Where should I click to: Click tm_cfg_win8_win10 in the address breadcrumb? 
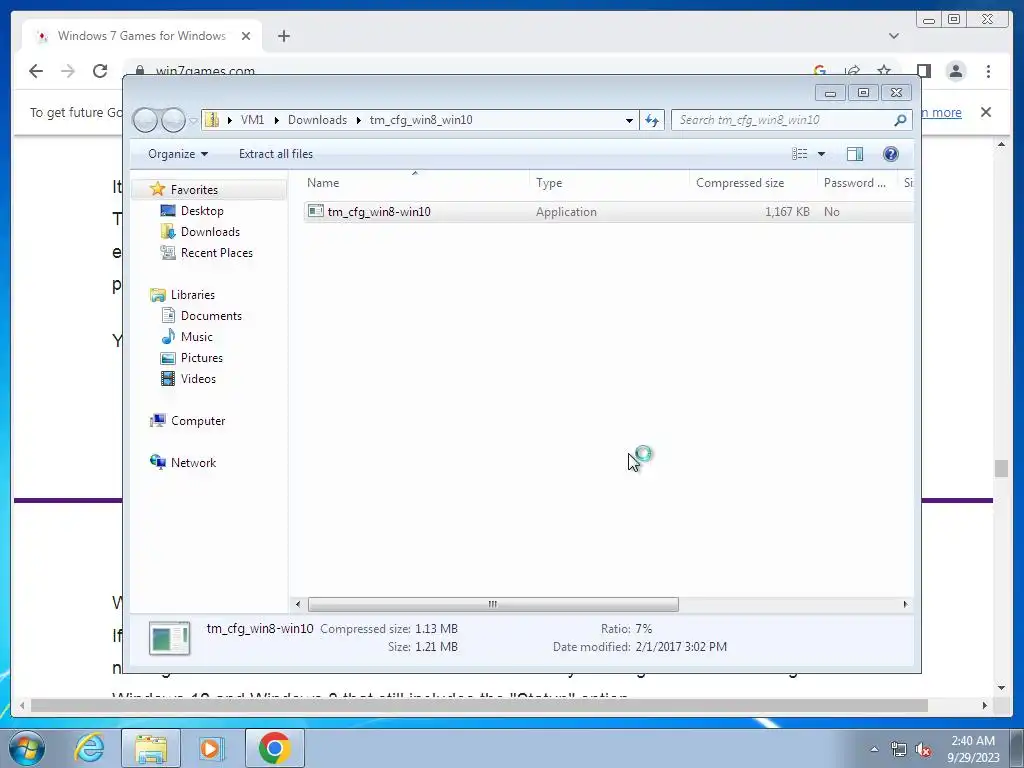421,120
